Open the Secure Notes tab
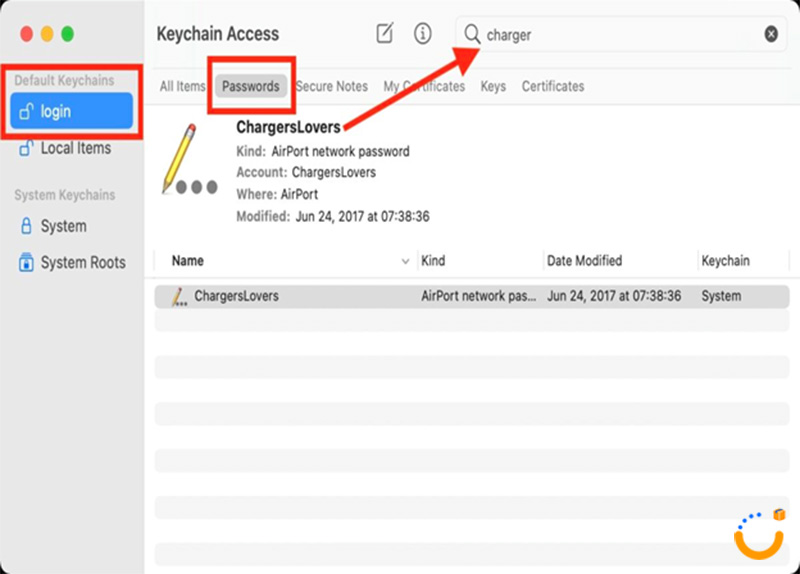Screen dimensions: 800x574 tap(332, 86)
